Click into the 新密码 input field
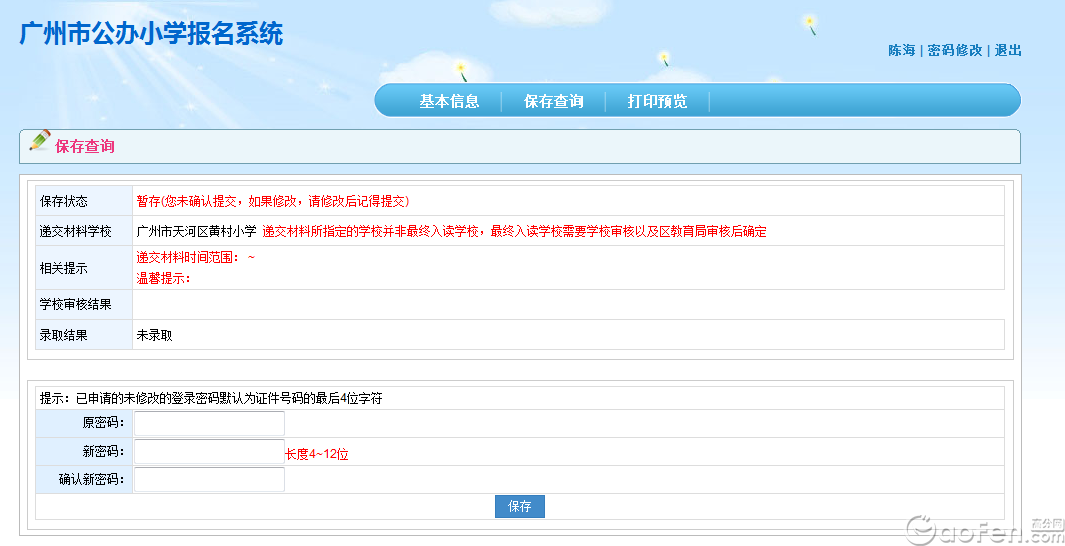 coord(209,452)
